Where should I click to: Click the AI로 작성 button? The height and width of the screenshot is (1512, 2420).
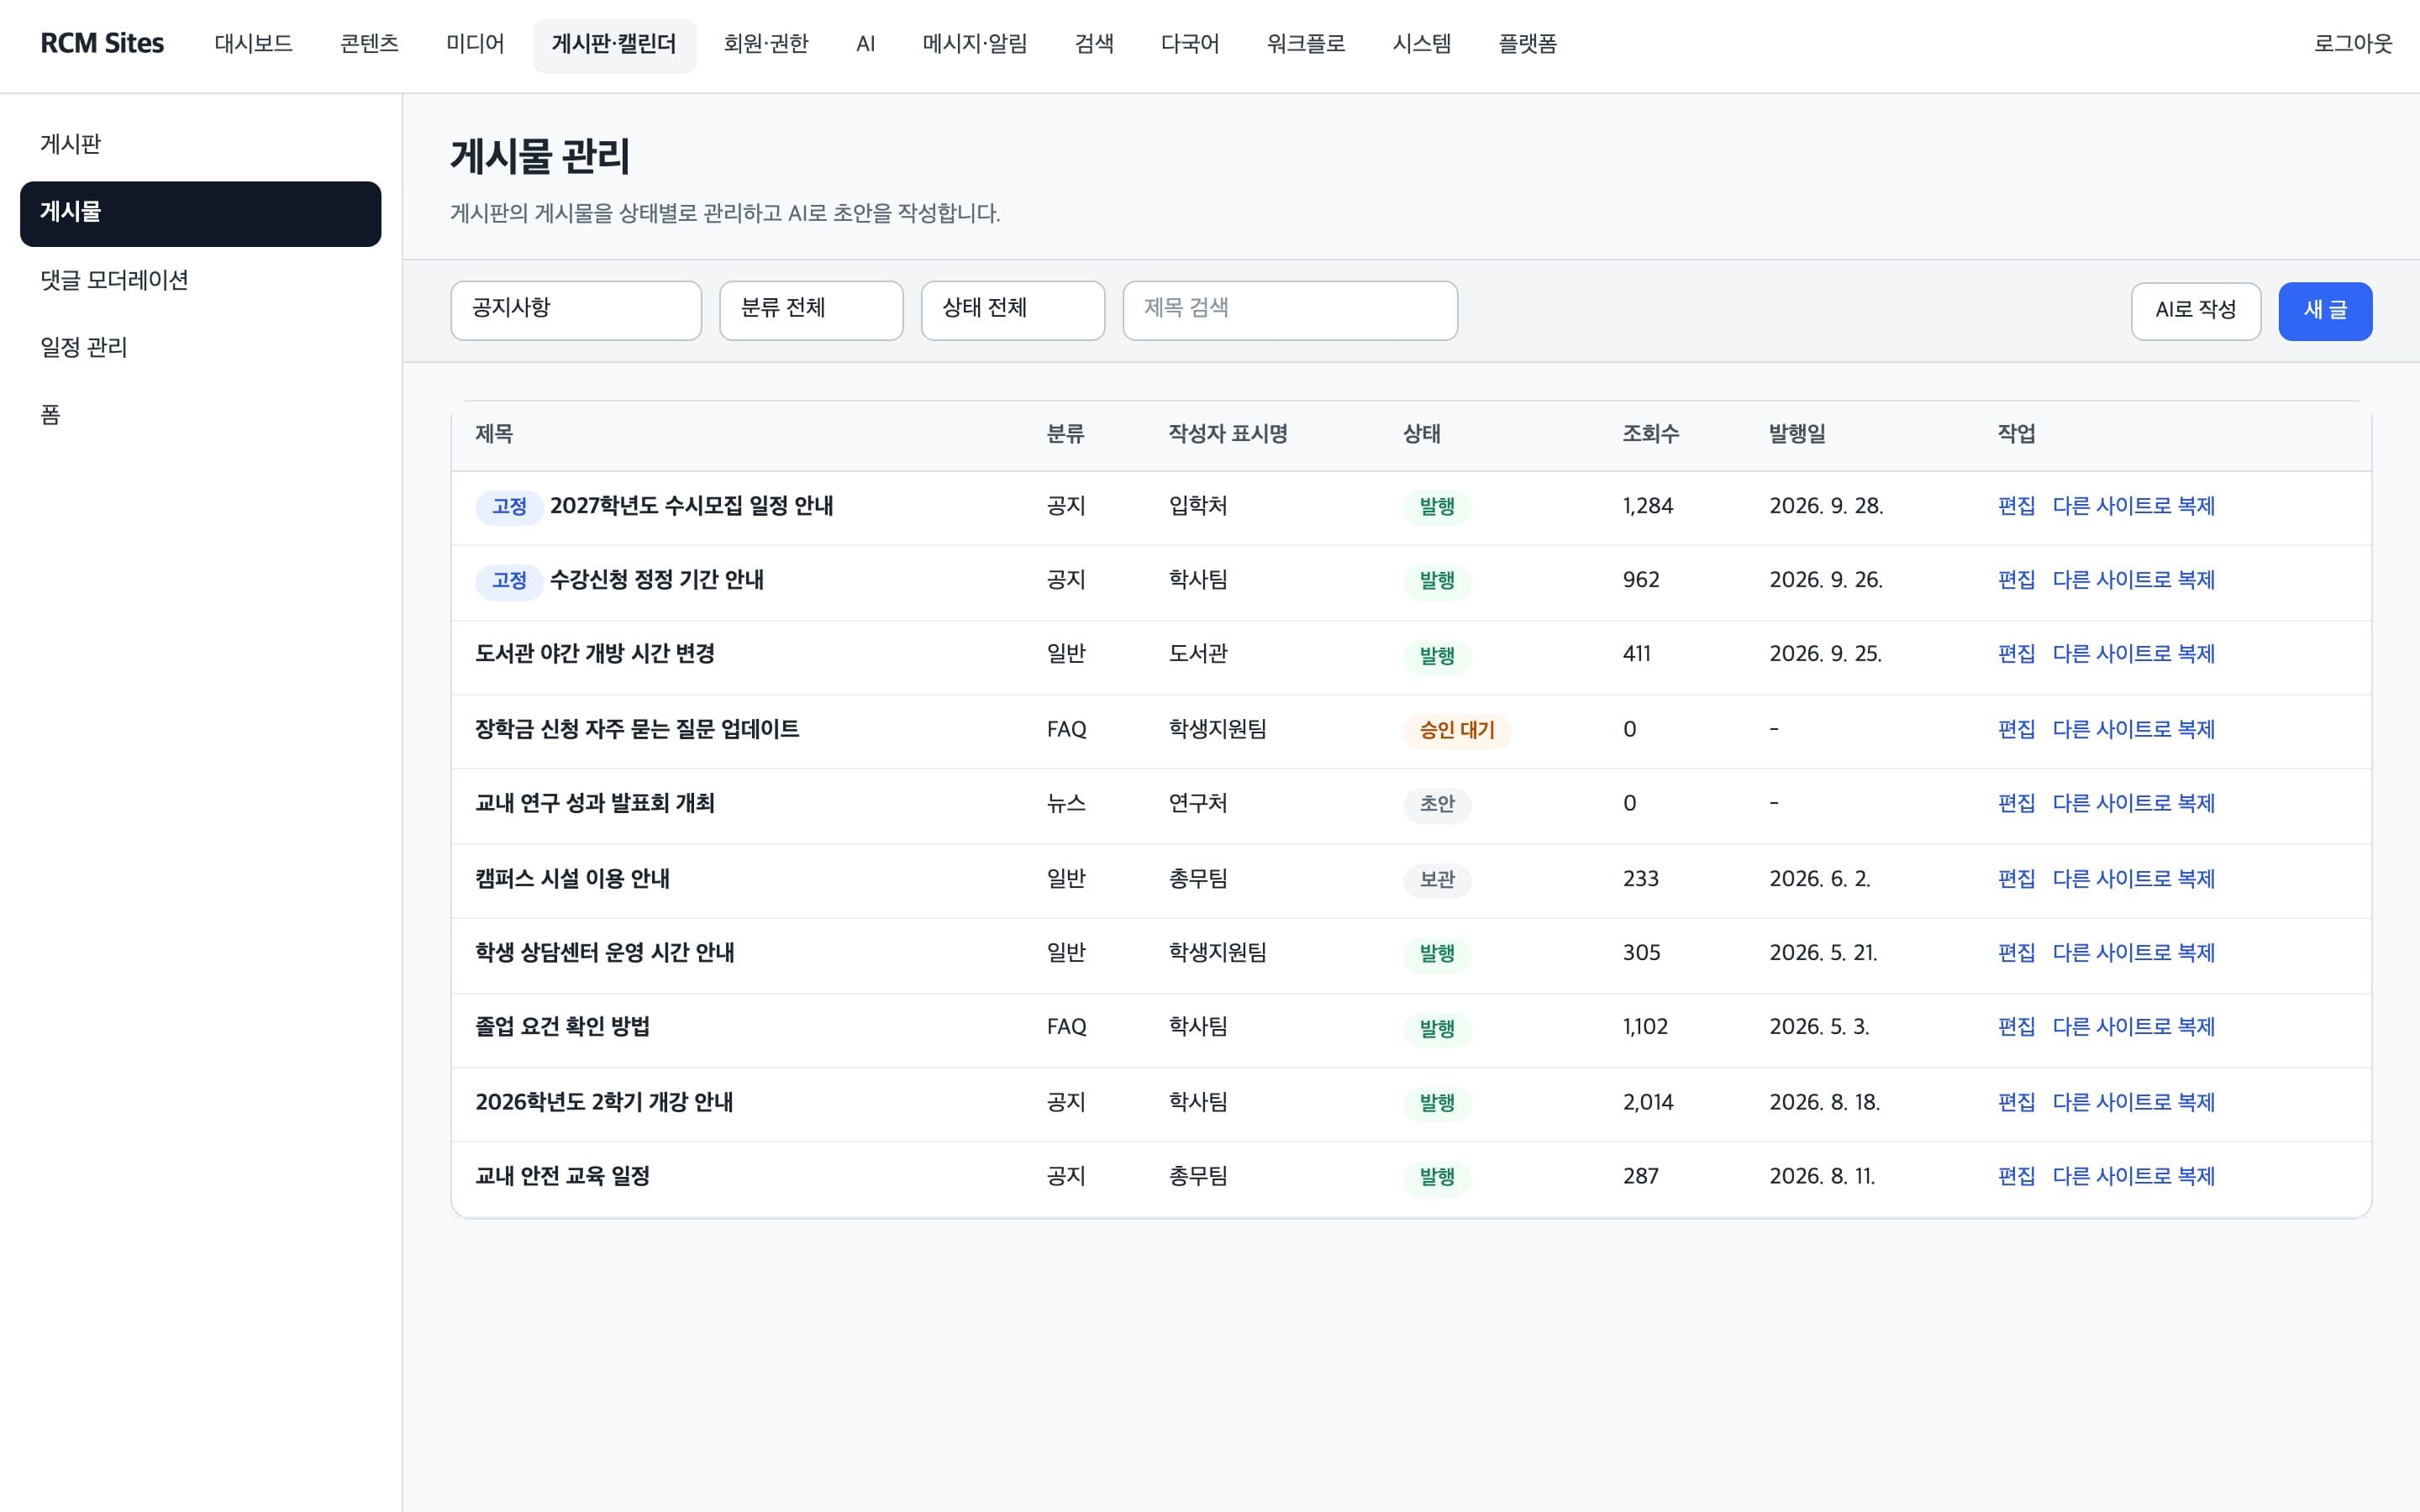[x=2195, y=311]
